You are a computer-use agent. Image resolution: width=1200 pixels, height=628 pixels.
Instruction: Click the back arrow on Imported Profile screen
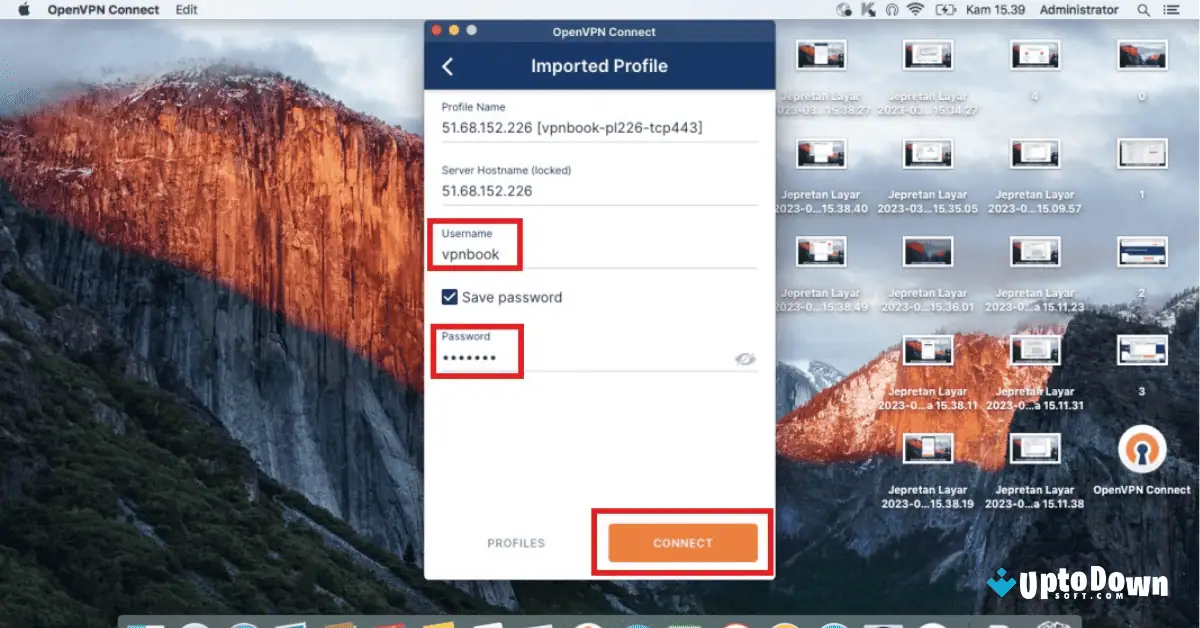click(447, 66)
